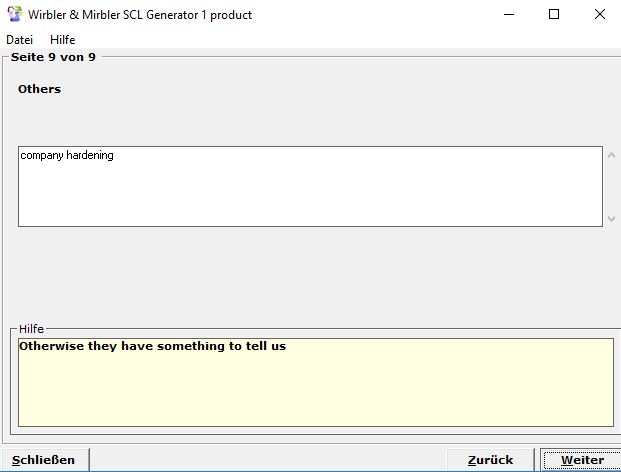
Task: Click the SCL Generator window title text
Action: tap(140, 15)
